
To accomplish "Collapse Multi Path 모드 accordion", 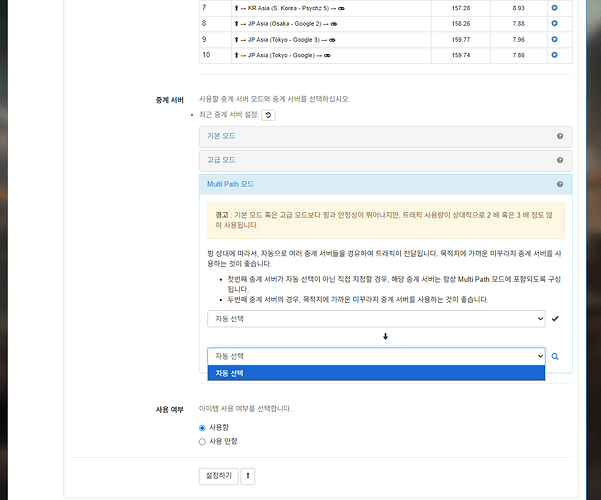I will click(230, 184).
